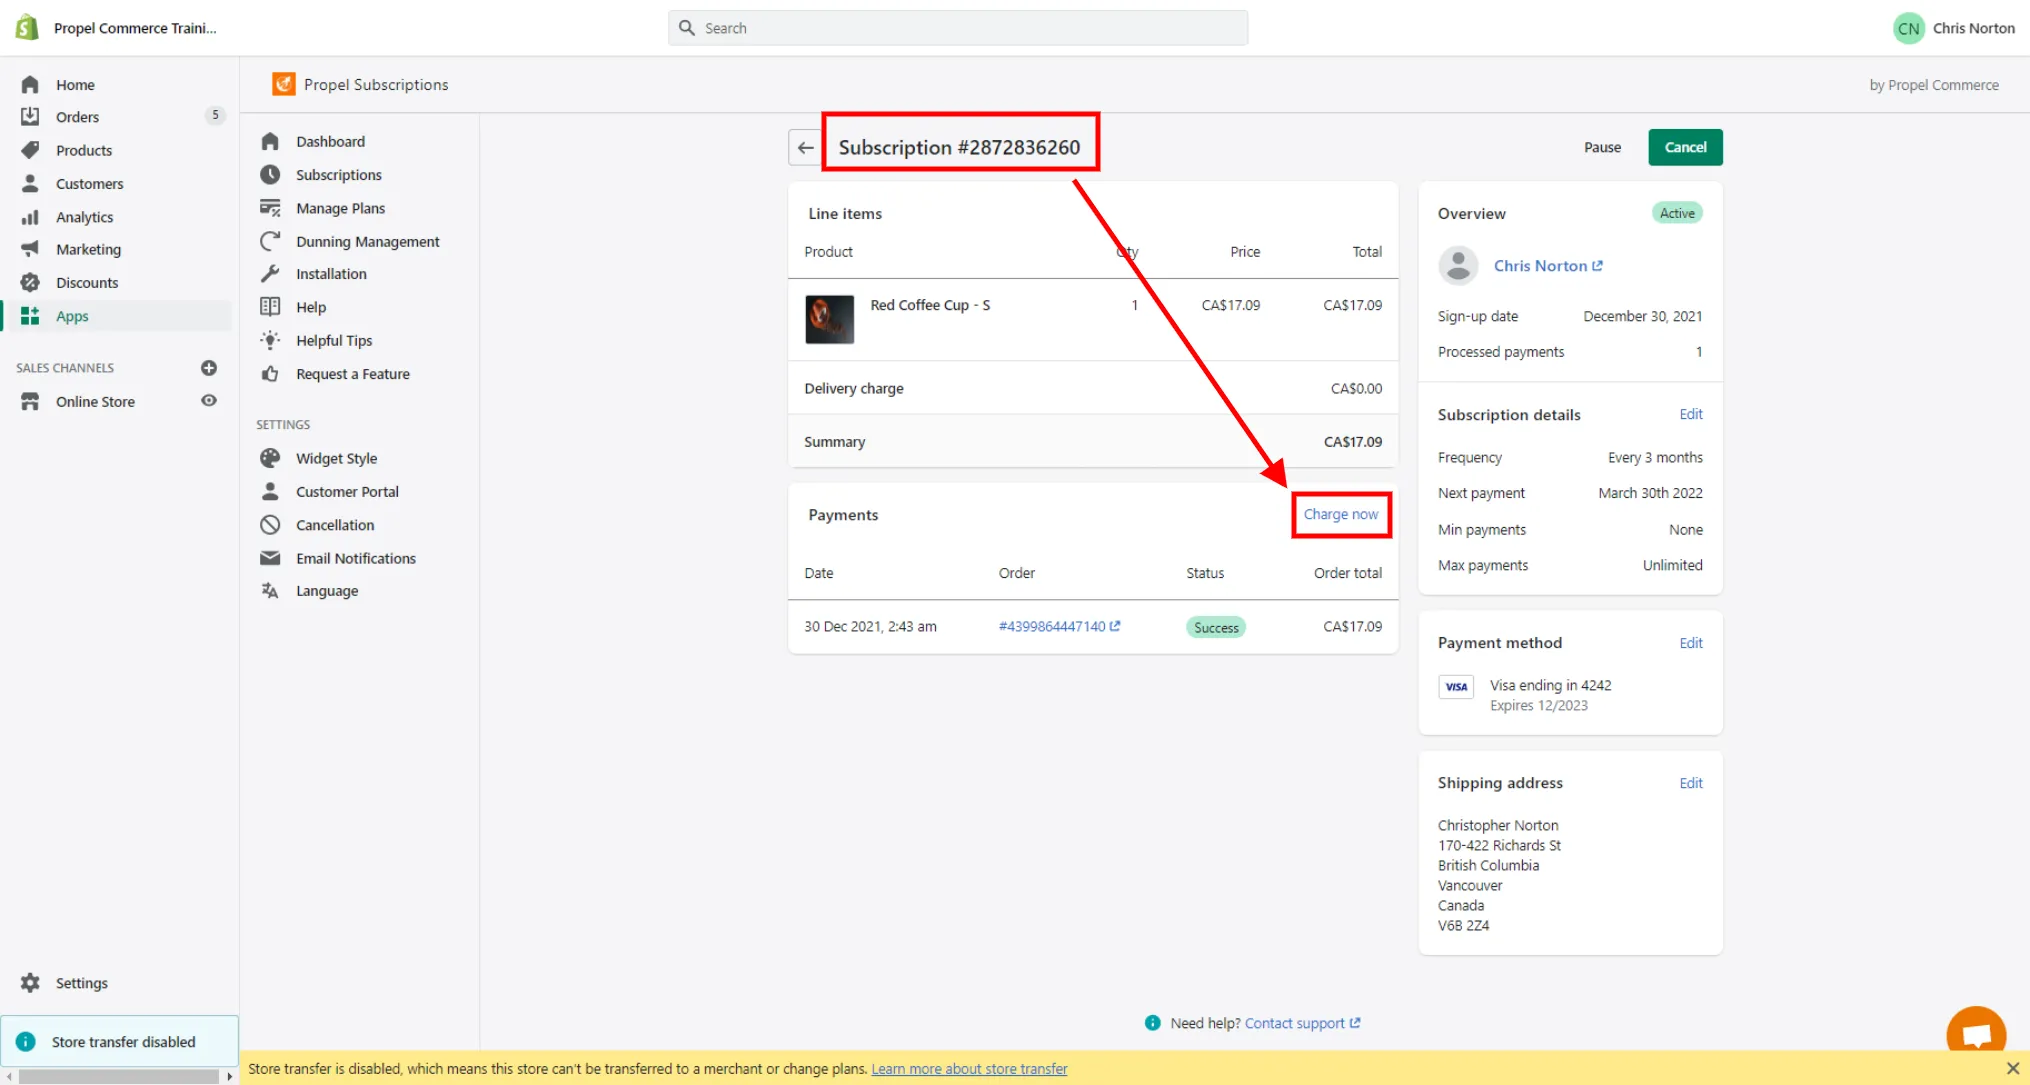Go back with the left arrow button
Screen dimensions: 2030x1085
coord(805,147)
